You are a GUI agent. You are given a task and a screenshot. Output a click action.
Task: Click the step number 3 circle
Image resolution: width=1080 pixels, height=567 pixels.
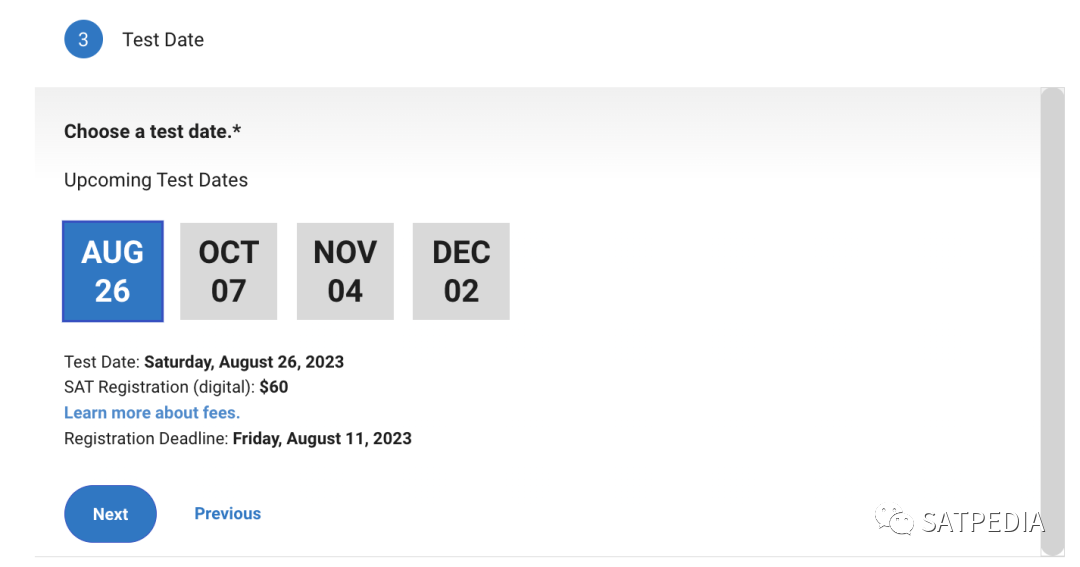[x=83, y=40]
